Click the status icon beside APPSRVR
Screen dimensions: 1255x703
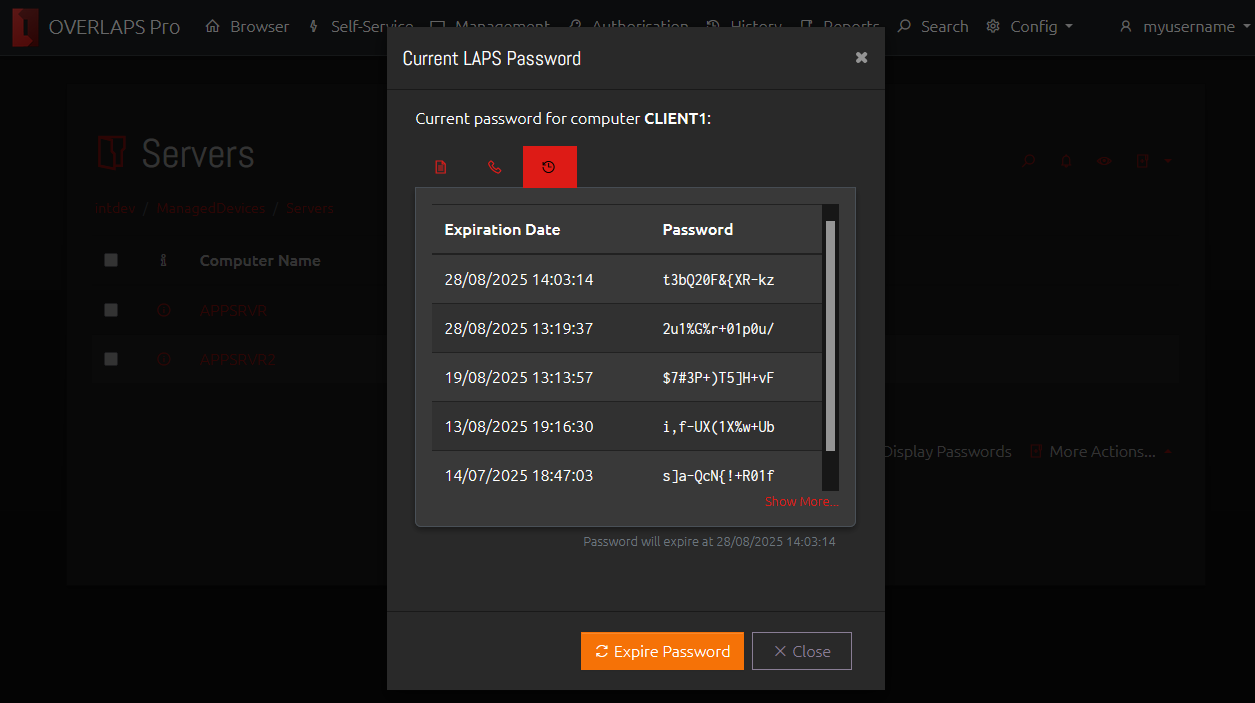tap(164, 310)
